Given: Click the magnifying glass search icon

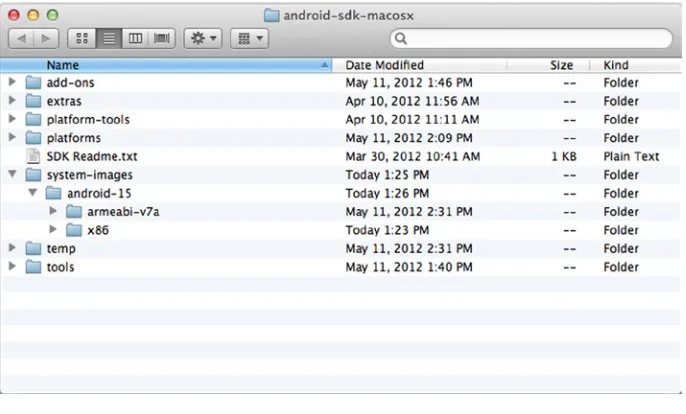Looking at the screenshot, I should click(x=401, y=39).
